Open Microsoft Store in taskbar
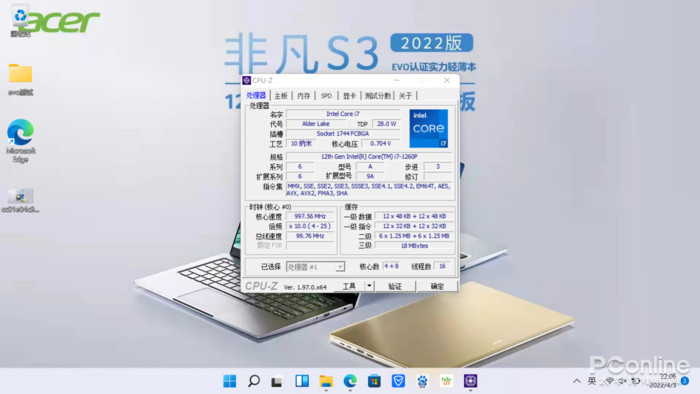 coord(374,381)
